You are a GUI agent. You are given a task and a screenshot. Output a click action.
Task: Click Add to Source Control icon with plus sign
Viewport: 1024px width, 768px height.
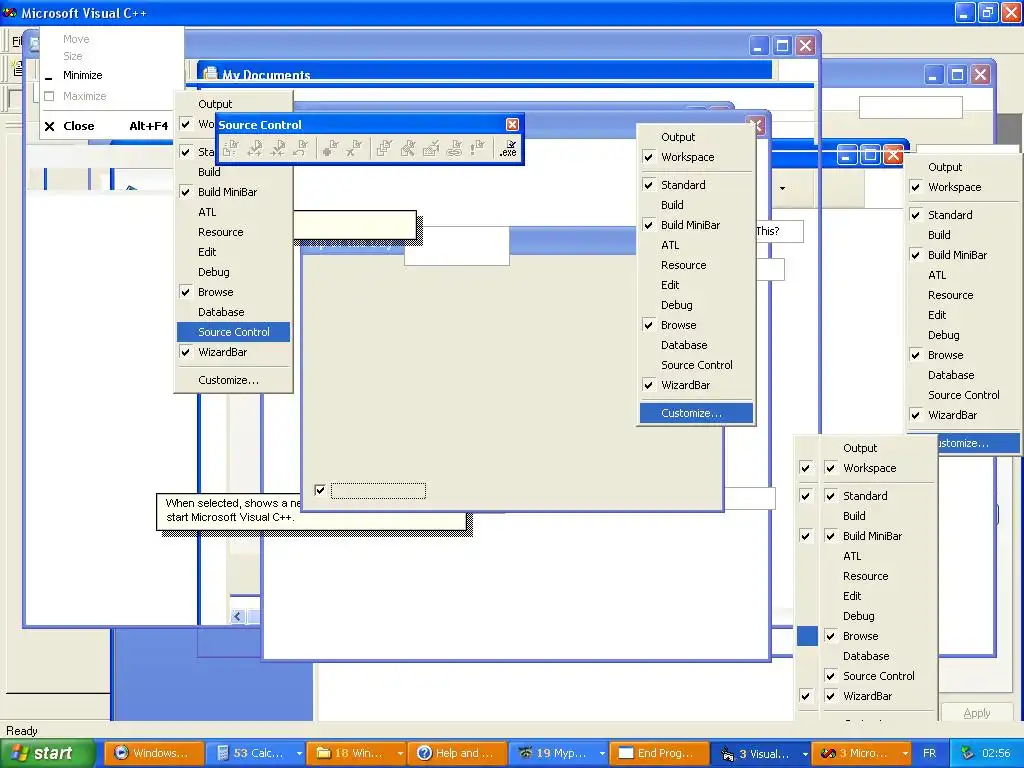(x=330, y=148)
